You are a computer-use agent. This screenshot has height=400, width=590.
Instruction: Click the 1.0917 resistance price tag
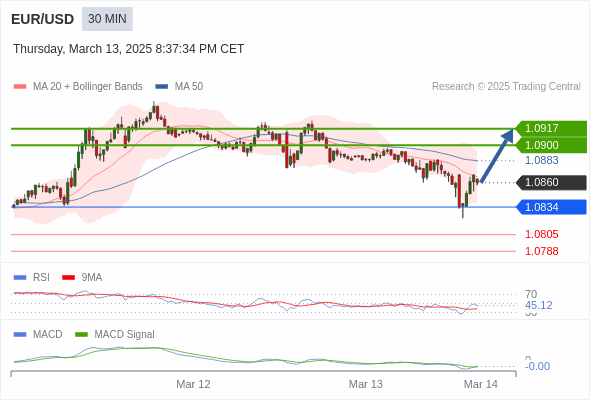(x=551, y=128)
